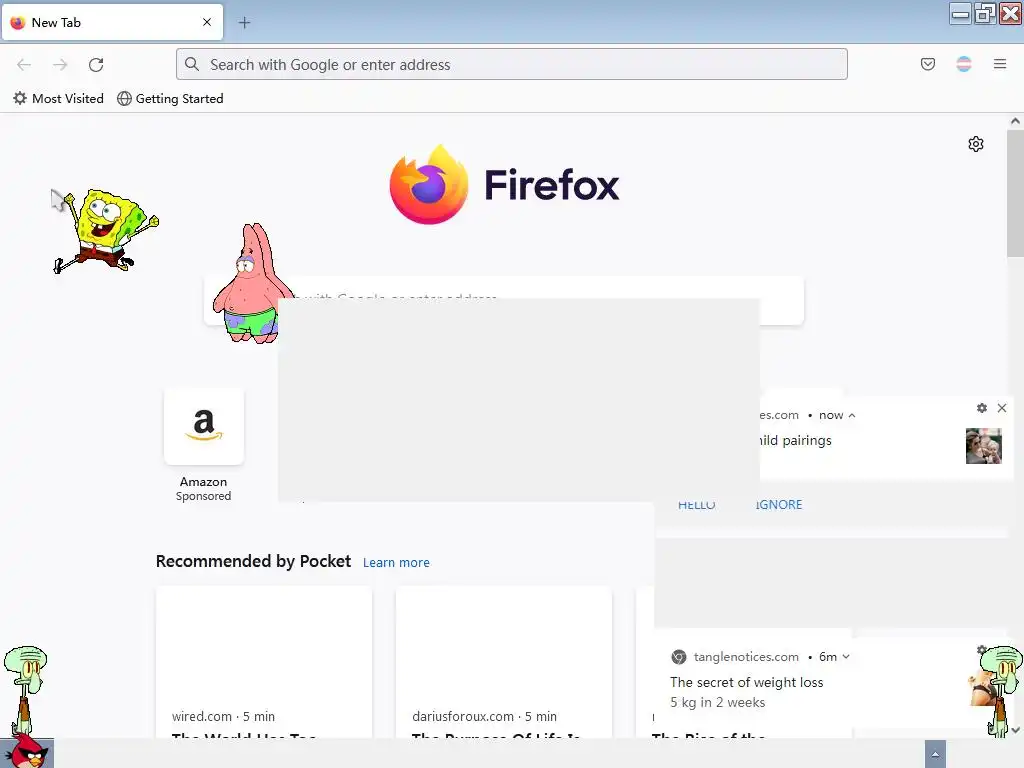
Task: Open the Getting Started bookmark
Action: coord(170,99)
